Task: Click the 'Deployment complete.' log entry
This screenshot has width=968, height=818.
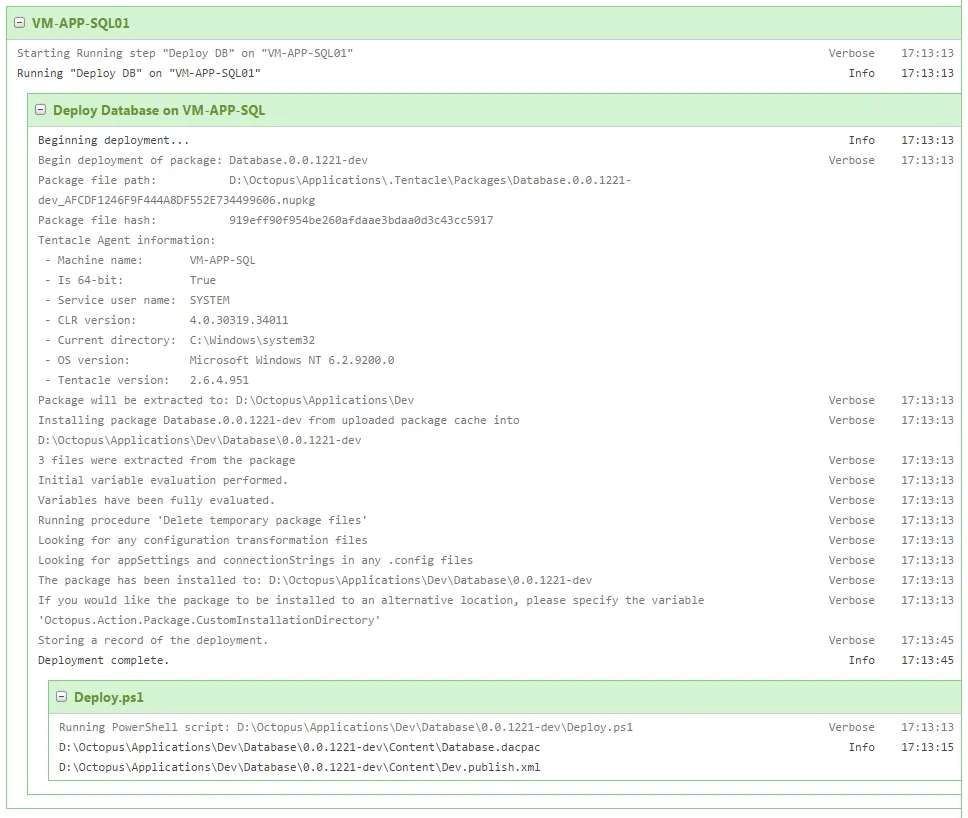Action: 103,660
